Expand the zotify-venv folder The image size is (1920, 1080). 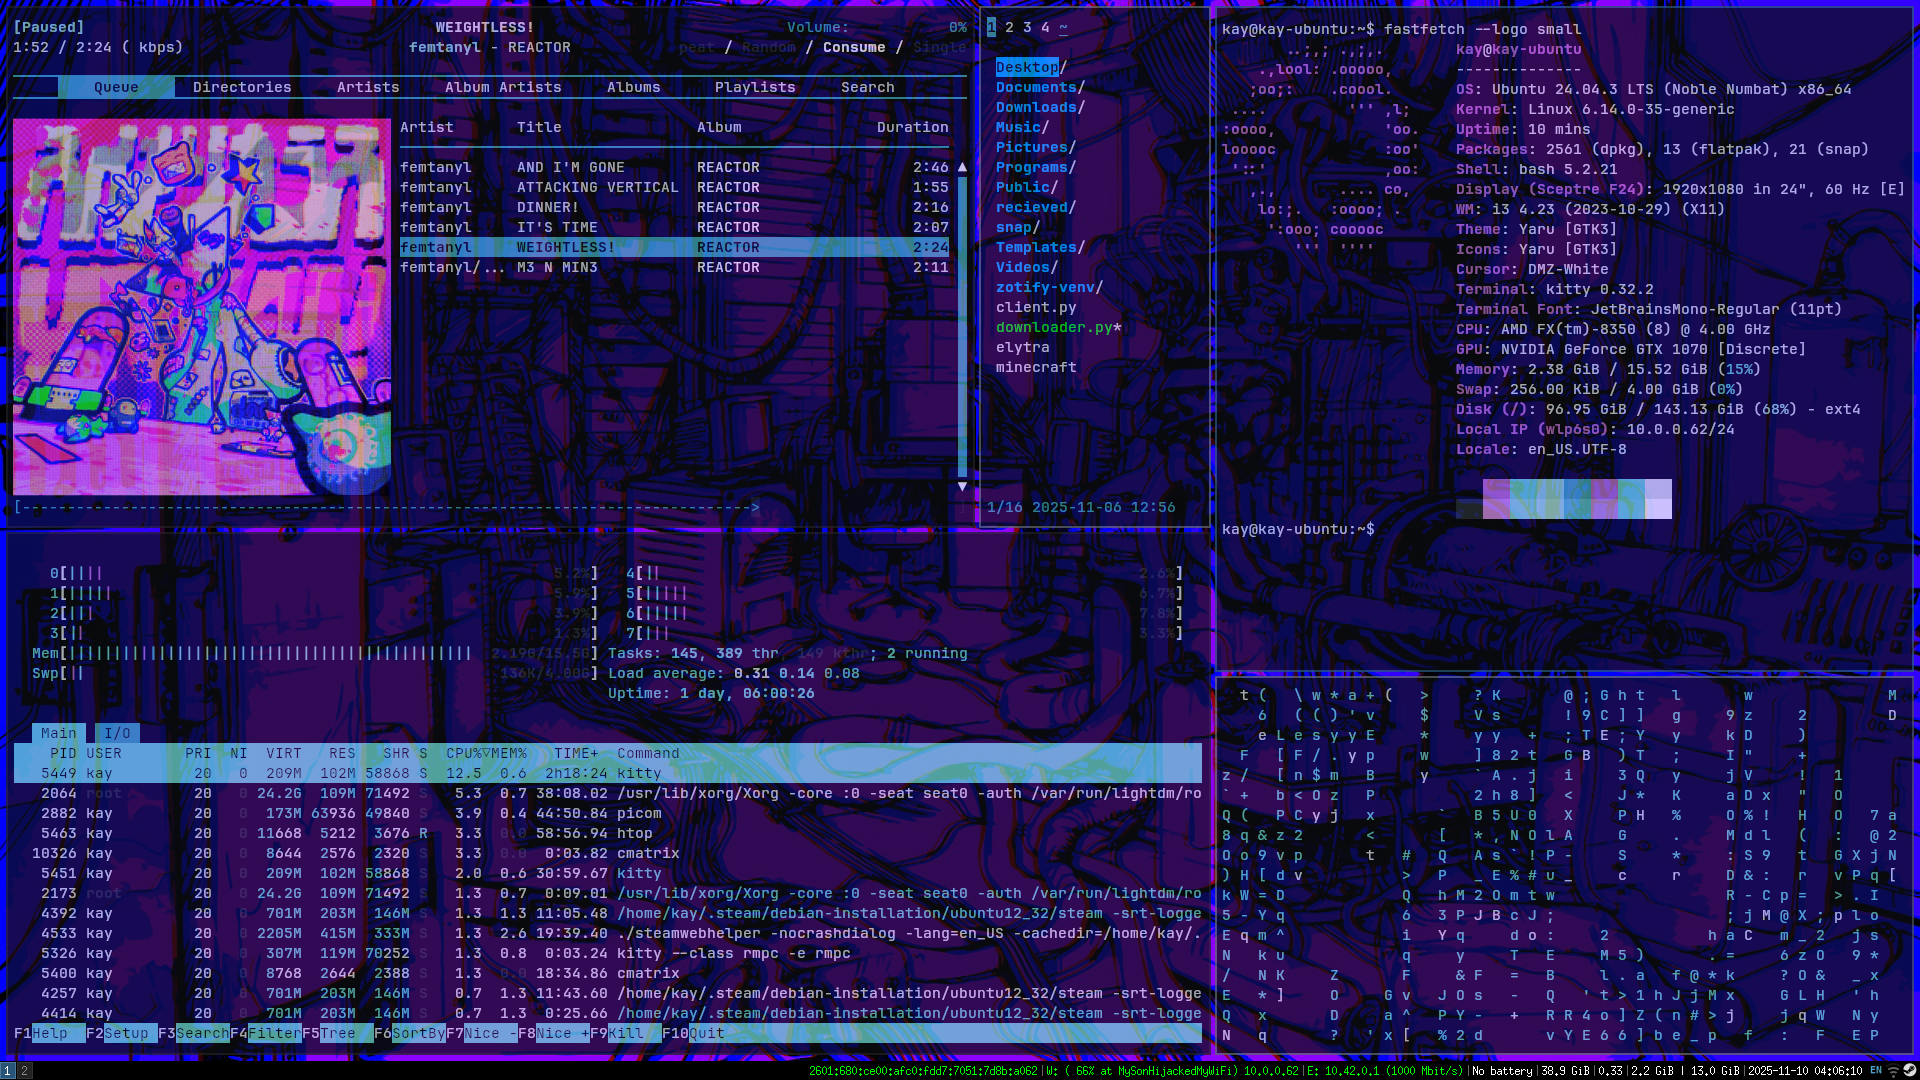[1045, 287]
